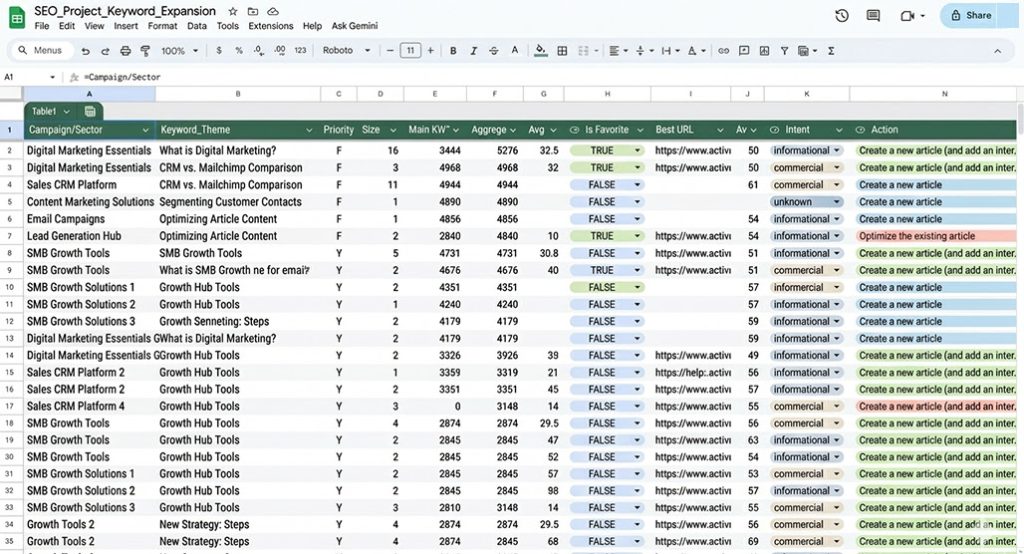Click the font size 11 field
The image size is (1024, 554).
tap(410, 50)
